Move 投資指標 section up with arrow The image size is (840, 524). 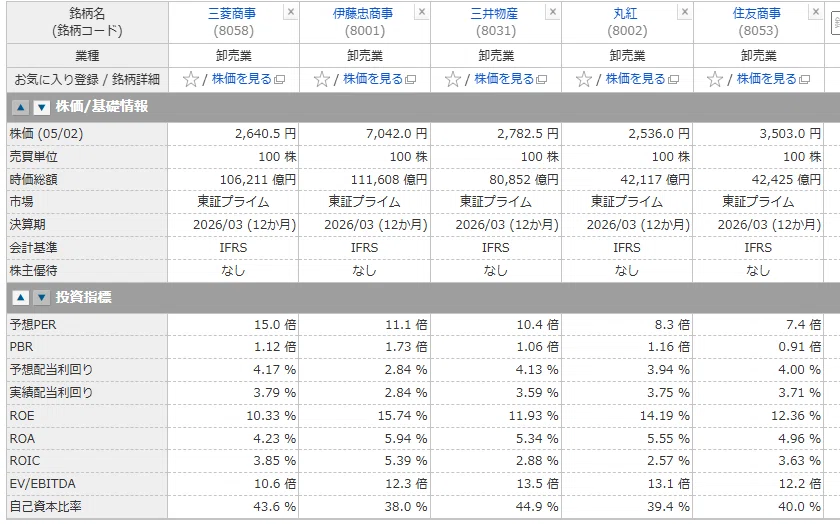(x=20, y=297)
